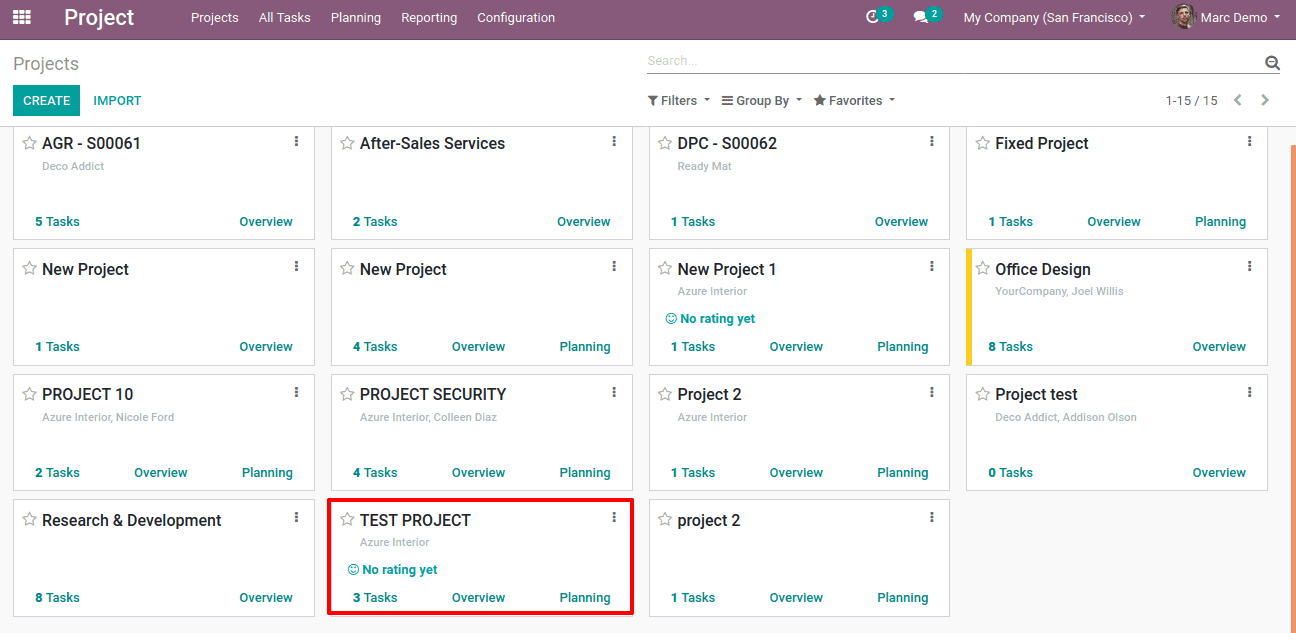Open 8 Tasks link on Research & Development
This screenshot has height=633, width=1296.
coord(57,598)
